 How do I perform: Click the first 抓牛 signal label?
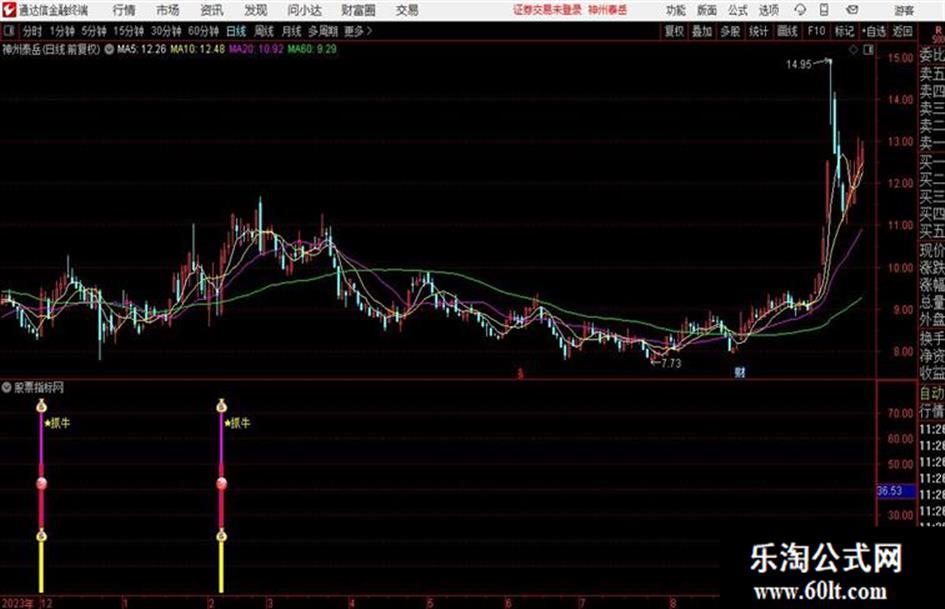(x=58, y=423)
